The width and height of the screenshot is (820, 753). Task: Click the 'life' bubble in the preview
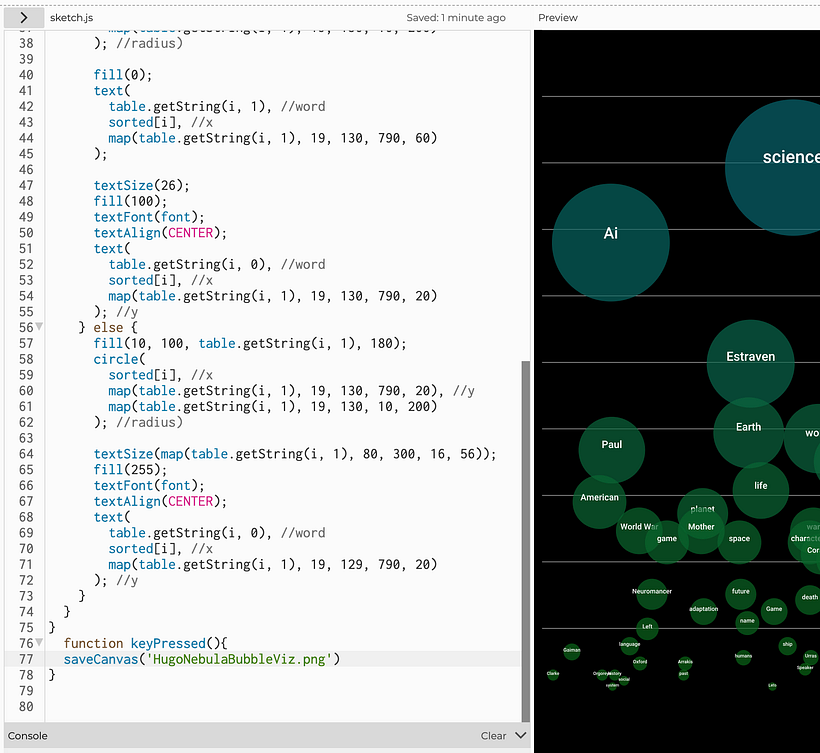click(x=760, y=490)
